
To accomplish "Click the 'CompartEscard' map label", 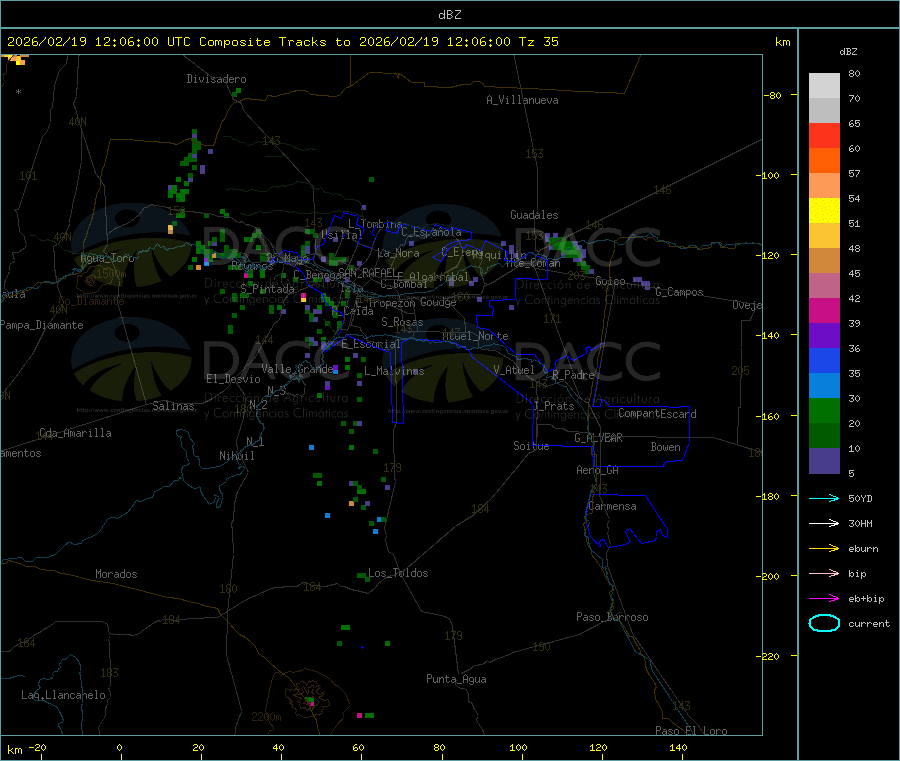I will click(657, 413).
